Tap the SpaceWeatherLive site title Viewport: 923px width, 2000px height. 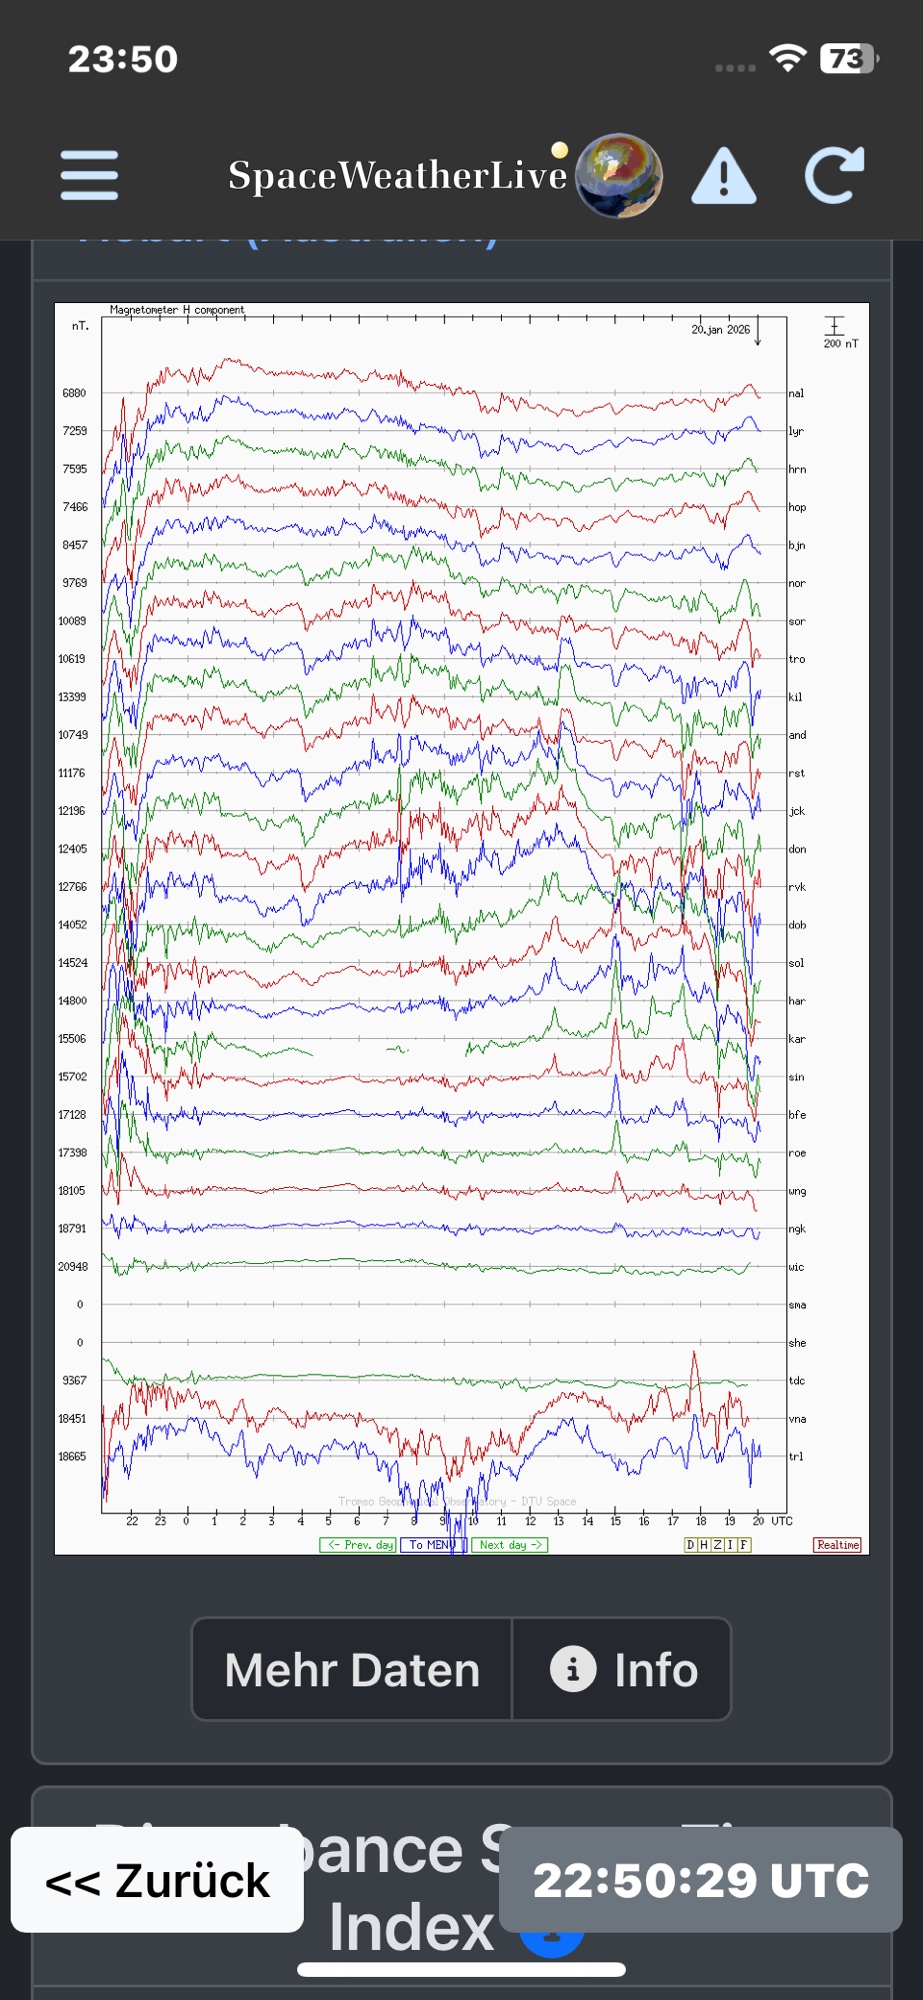397,175
